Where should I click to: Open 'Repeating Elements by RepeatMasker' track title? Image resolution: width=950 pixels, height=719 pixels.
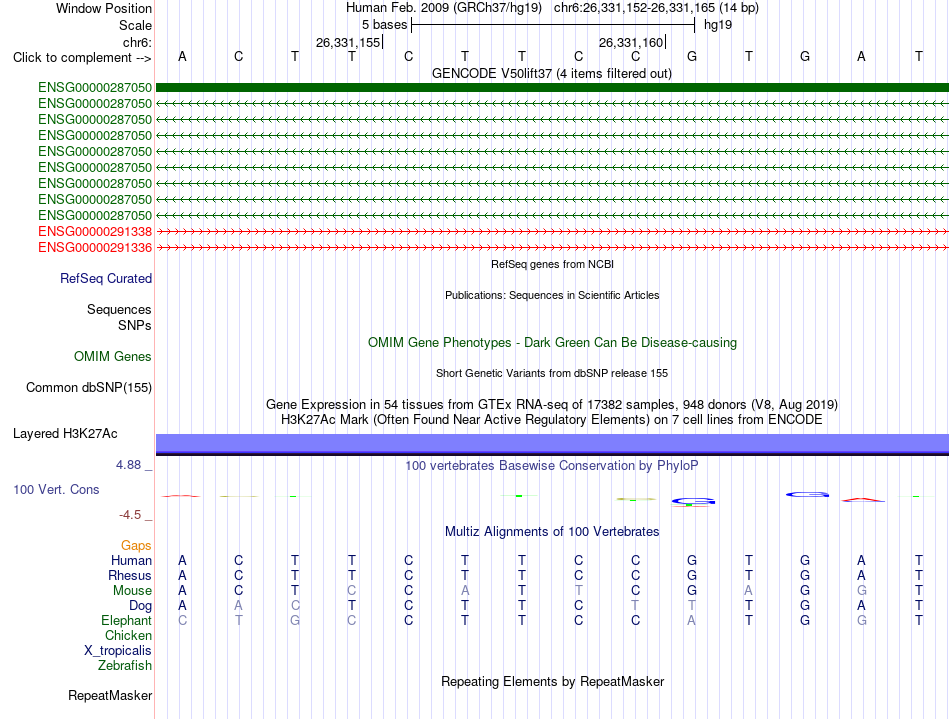[552, 681]
